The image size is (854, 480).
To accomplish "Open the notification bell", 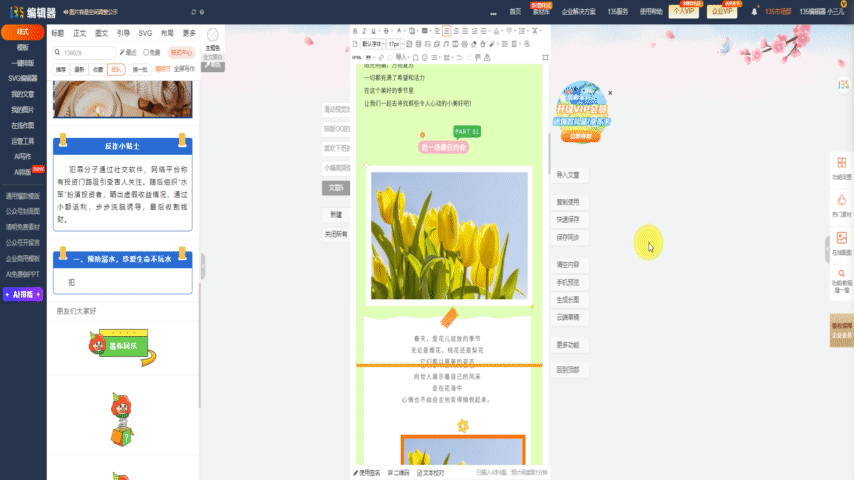I will coord(754,11).
